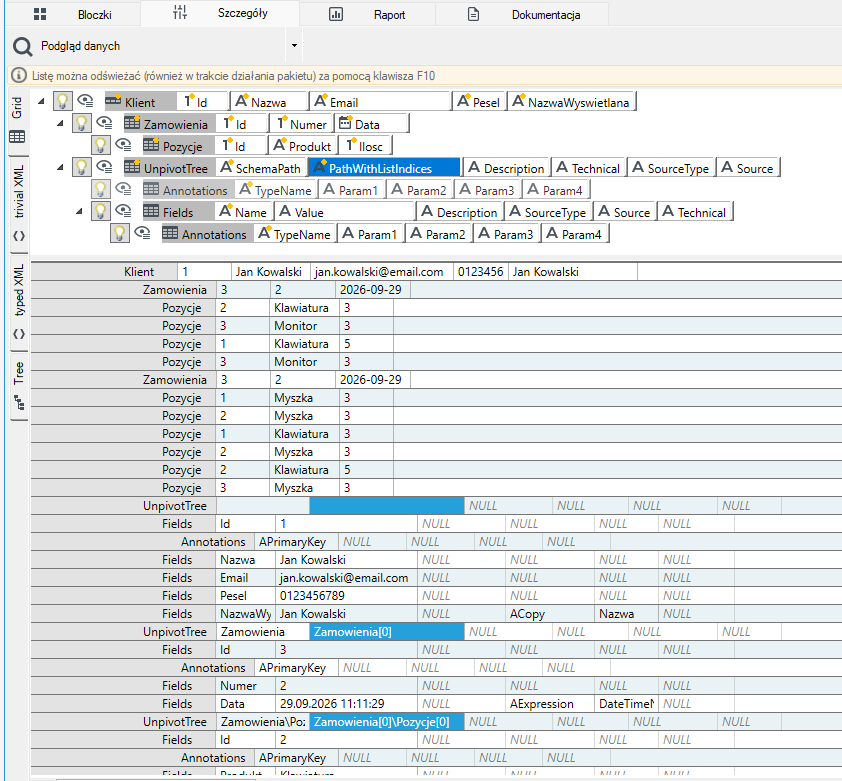Click the NazwaWyswietlana column header
Image resolution: width=842 pixels, height=781 pixels.
(572, 102)
